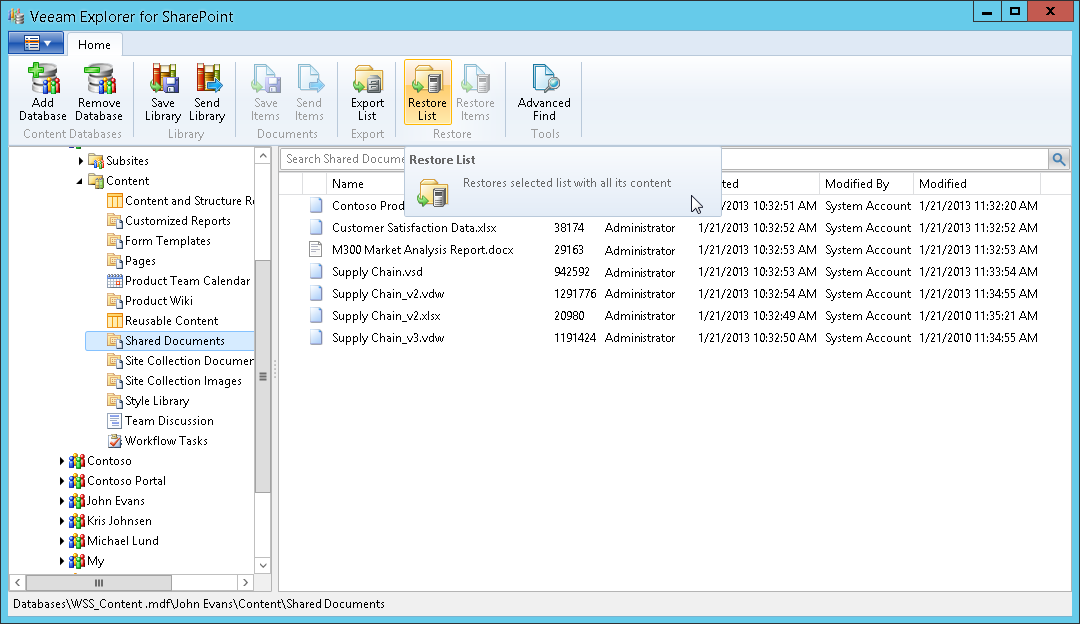This screenshot has width=1080, height=624.
Task: Click the tree horizontal scroll left arrow
Action: tap(18, 583)
